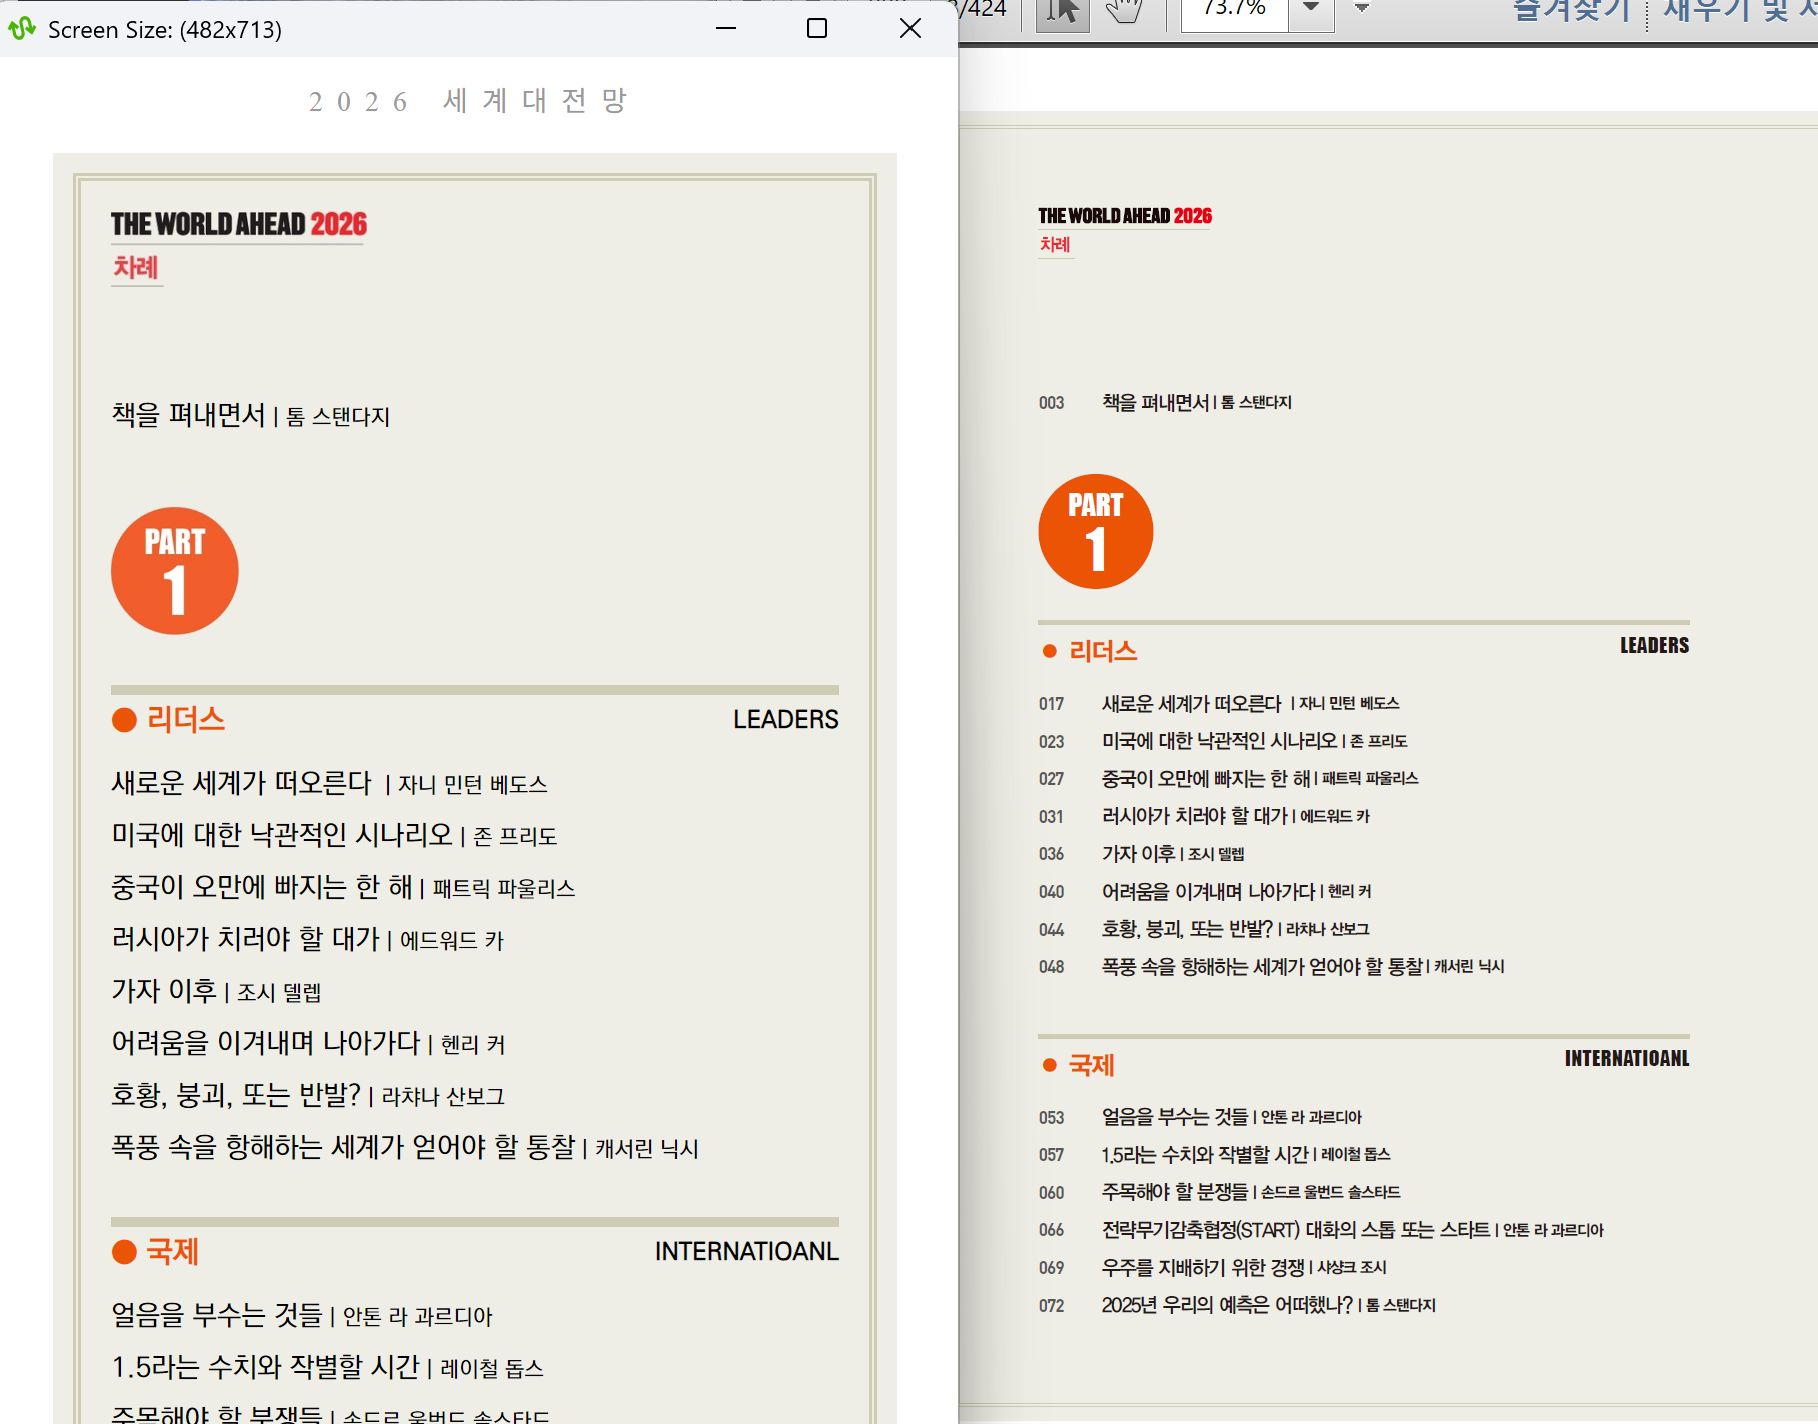Click 'INTERNATIOANL' label in PDF page
The width and height of the screenshot is (1818, 1424).
(x=1626, y=1059)
